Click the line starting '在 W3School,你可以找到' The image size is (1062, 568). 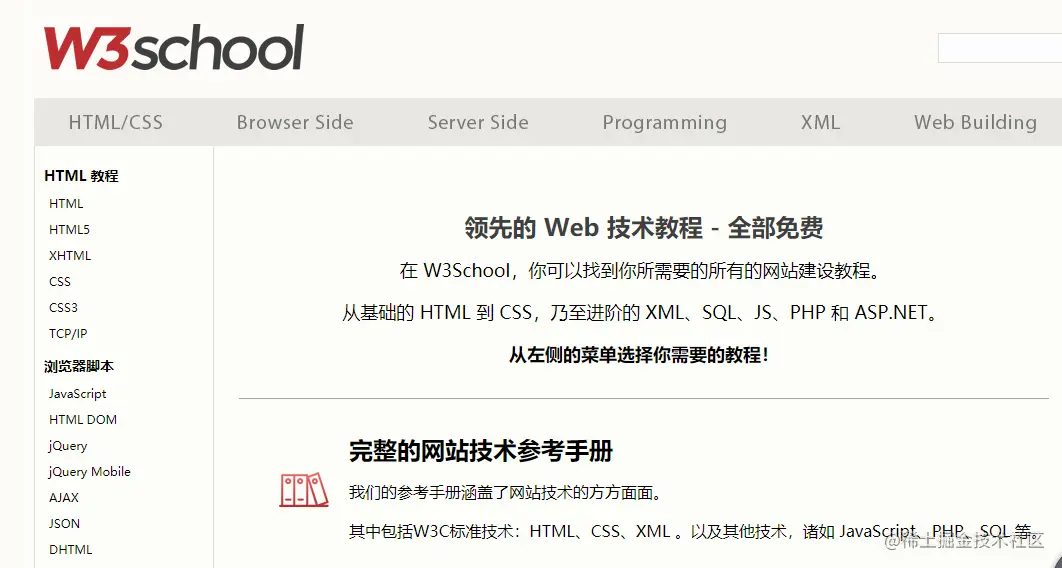tap(641, 271)
